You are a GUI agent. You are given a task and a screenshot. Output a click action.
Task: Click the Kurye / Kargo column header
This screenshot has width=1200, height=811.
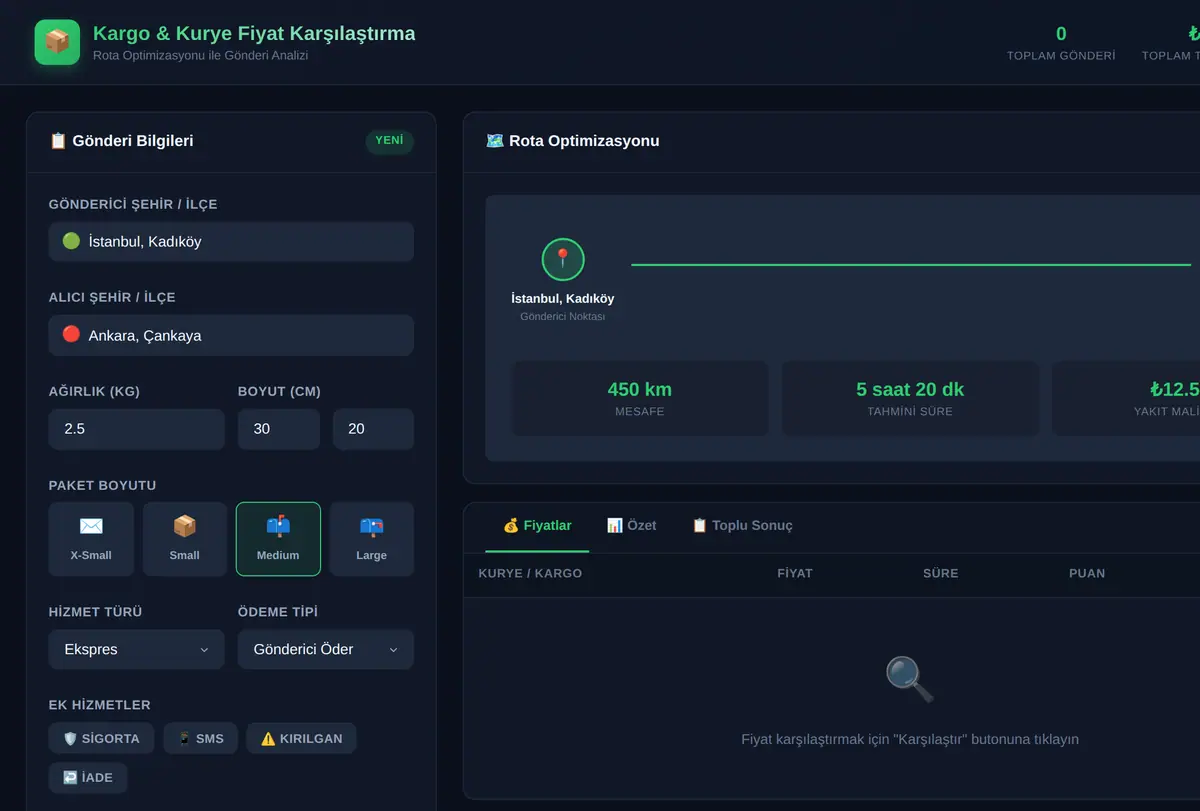tap(530, 574)
